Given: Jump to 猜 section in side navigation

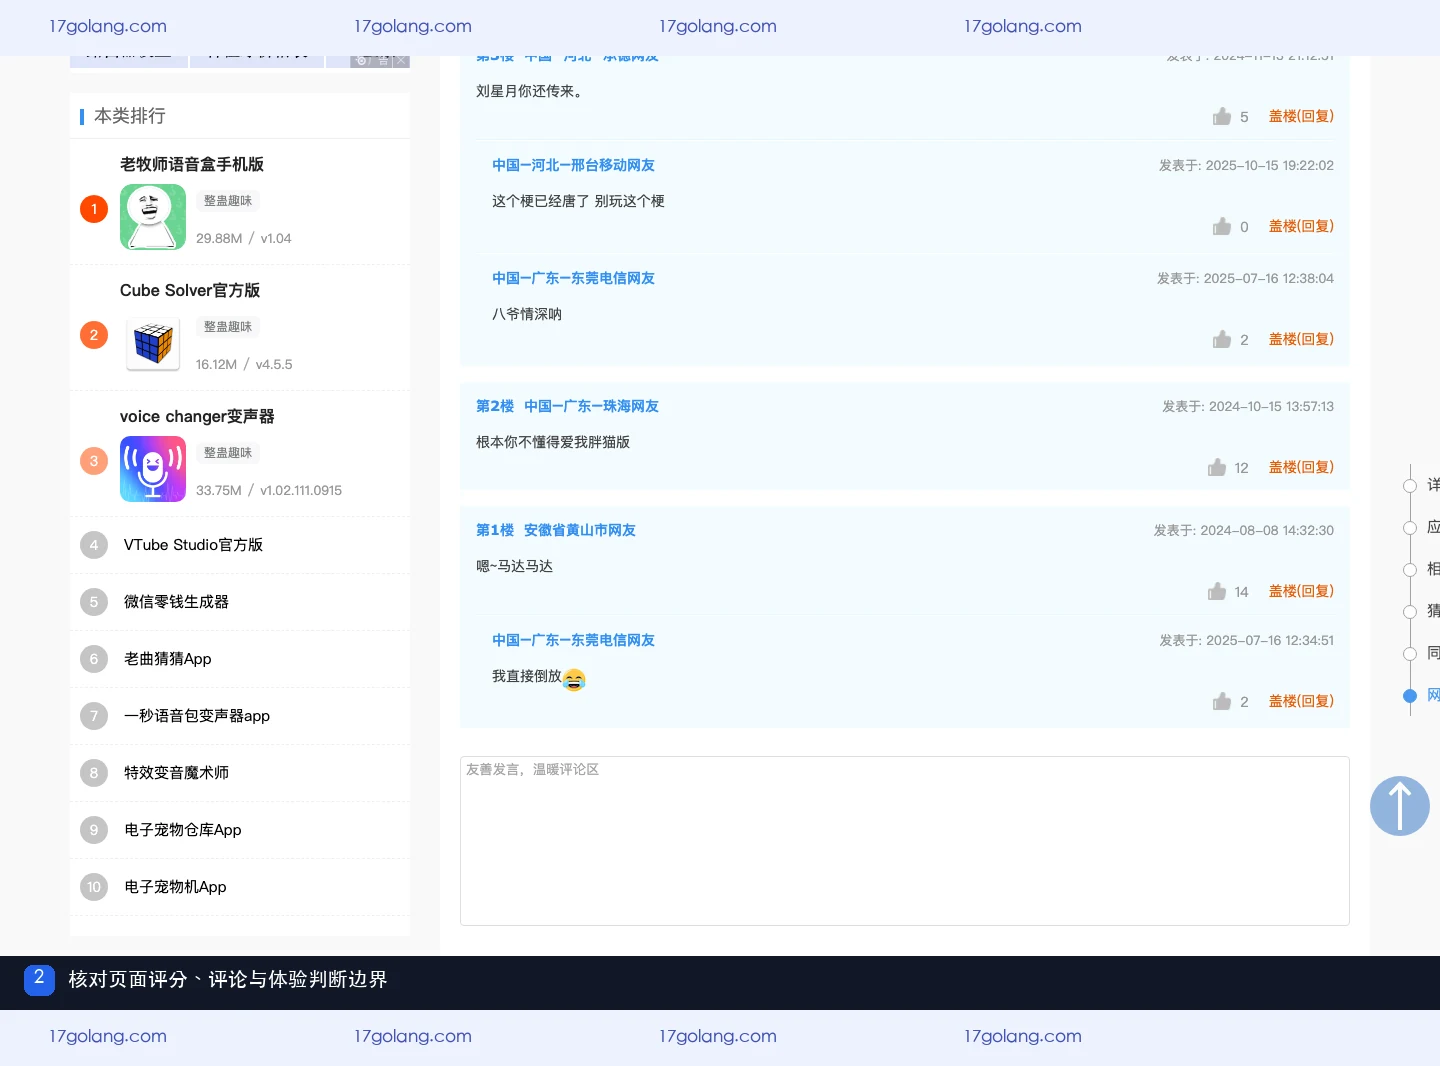Looking at the screenshot, I should [x=1433, y=611].
